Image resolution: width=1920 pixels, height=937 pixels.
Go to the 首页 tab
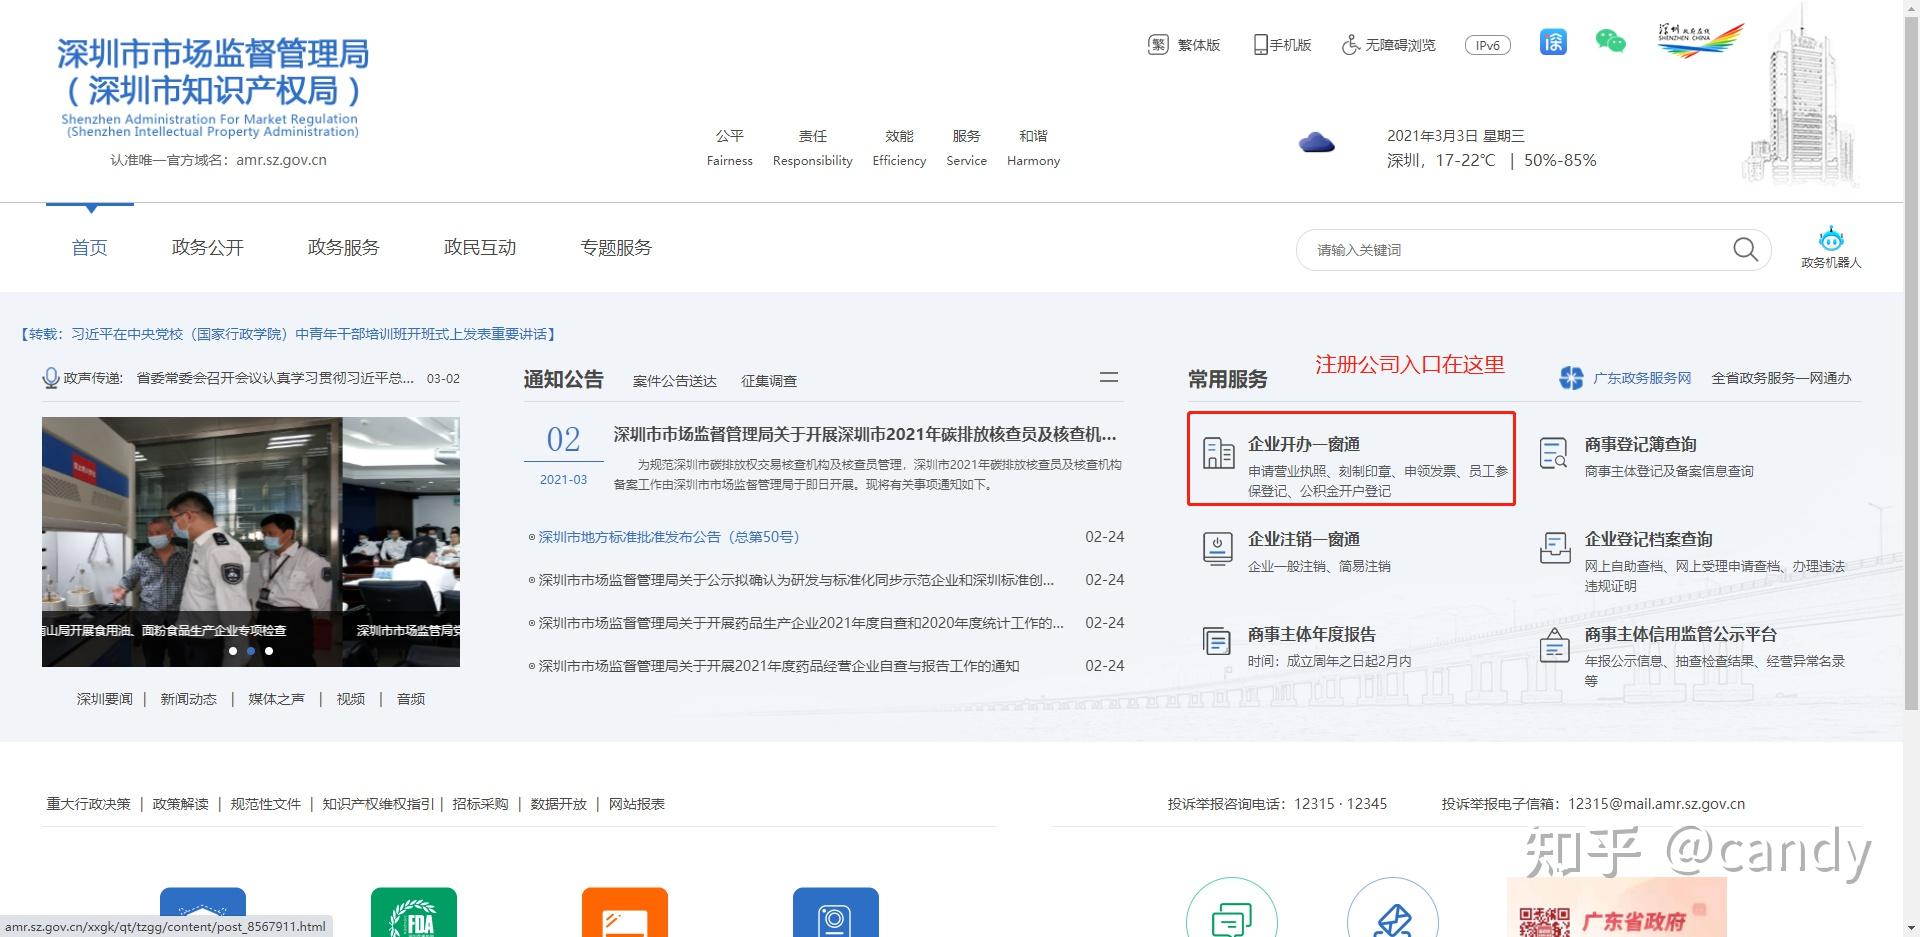(x=90, y=247)
